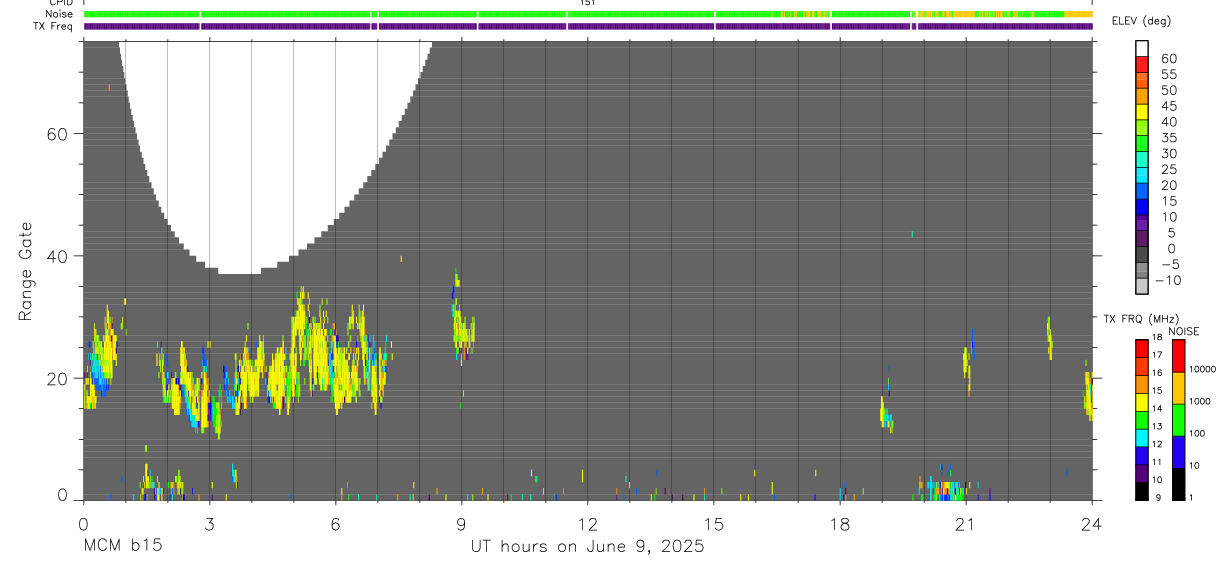Click the 'UT hours on June 9, 2025' axis title
Screen dimensions: 1228x567
[x=588, y=547]
